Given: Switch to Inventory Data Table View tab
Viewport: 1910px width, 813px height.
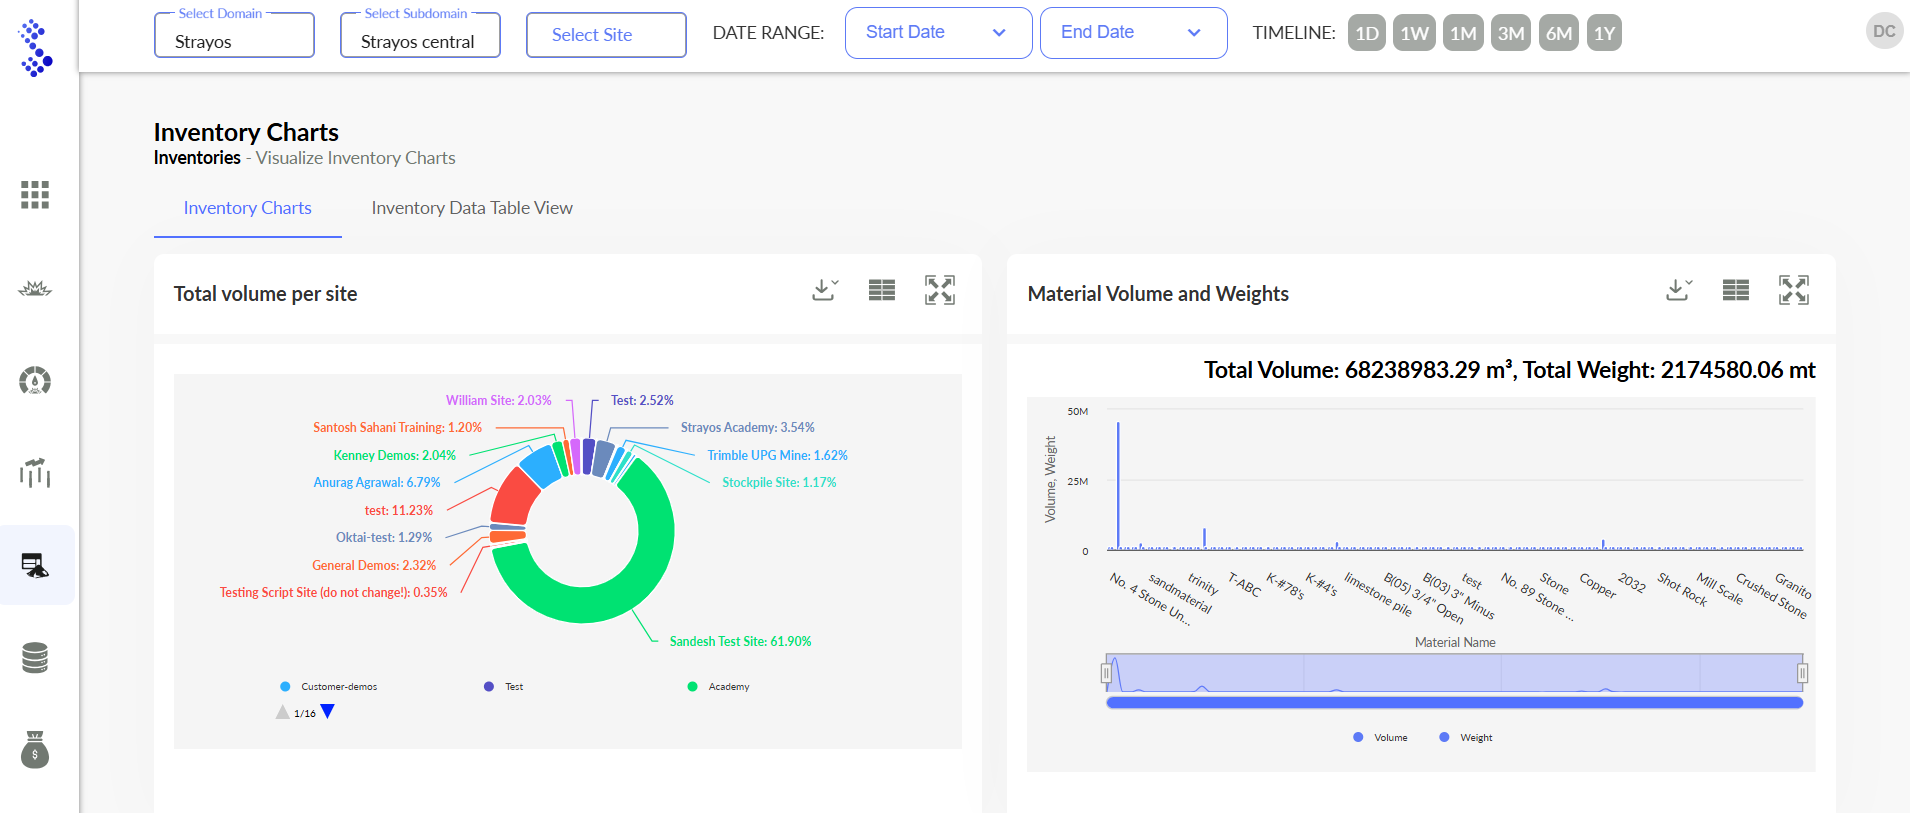Looking at the screenshot, I should pos(472,208).
